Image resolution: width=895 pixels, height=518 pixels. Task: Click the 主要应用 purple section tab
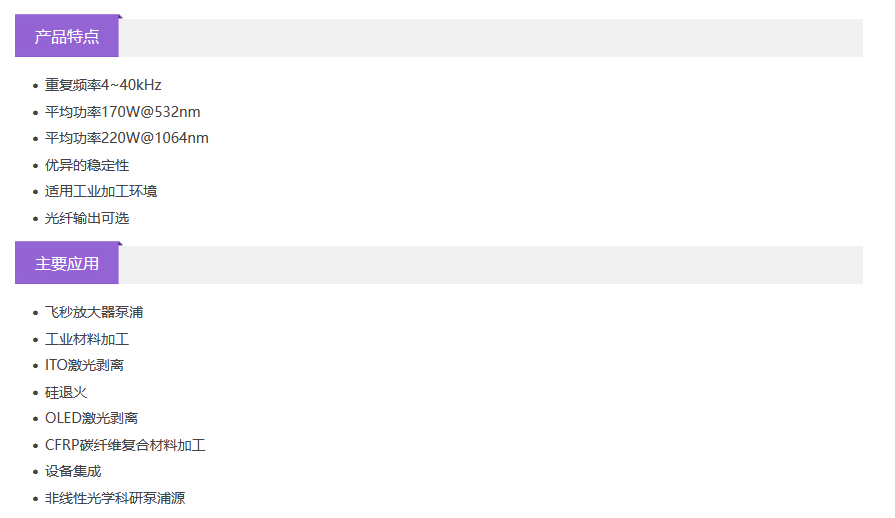click(x=67, y=264)
